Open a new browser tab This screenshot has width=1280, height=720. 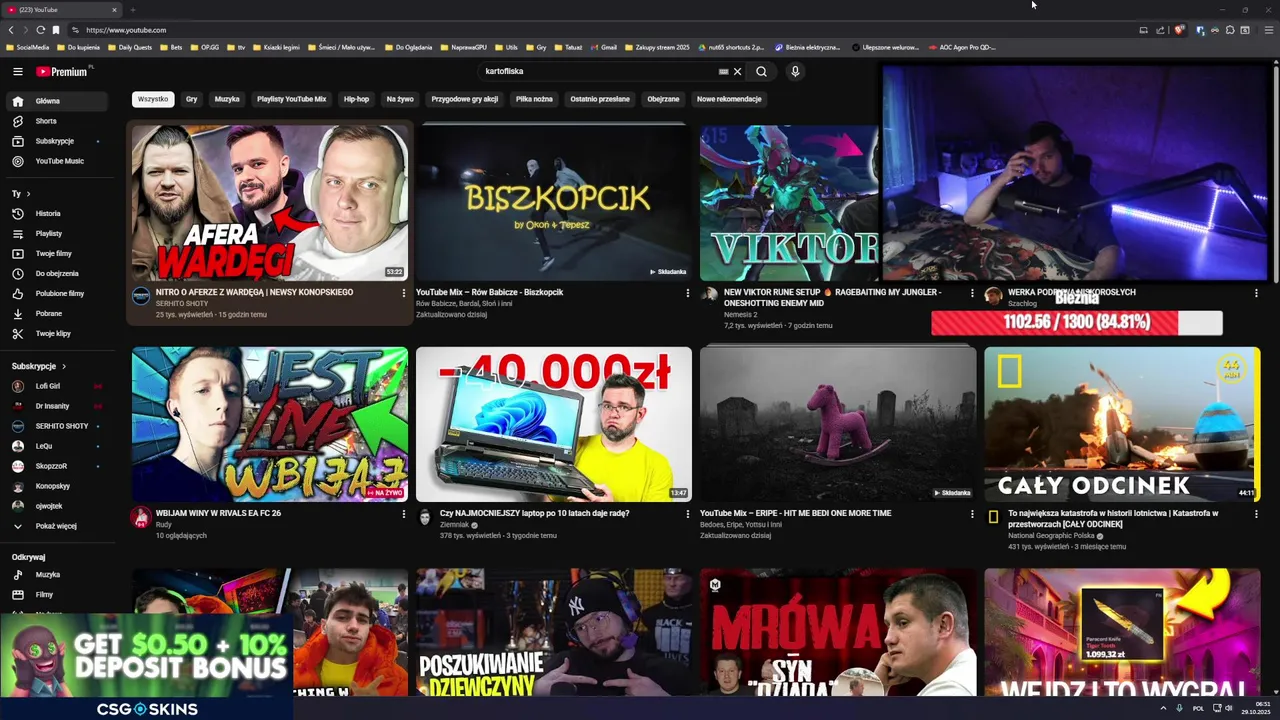[132, 10]
